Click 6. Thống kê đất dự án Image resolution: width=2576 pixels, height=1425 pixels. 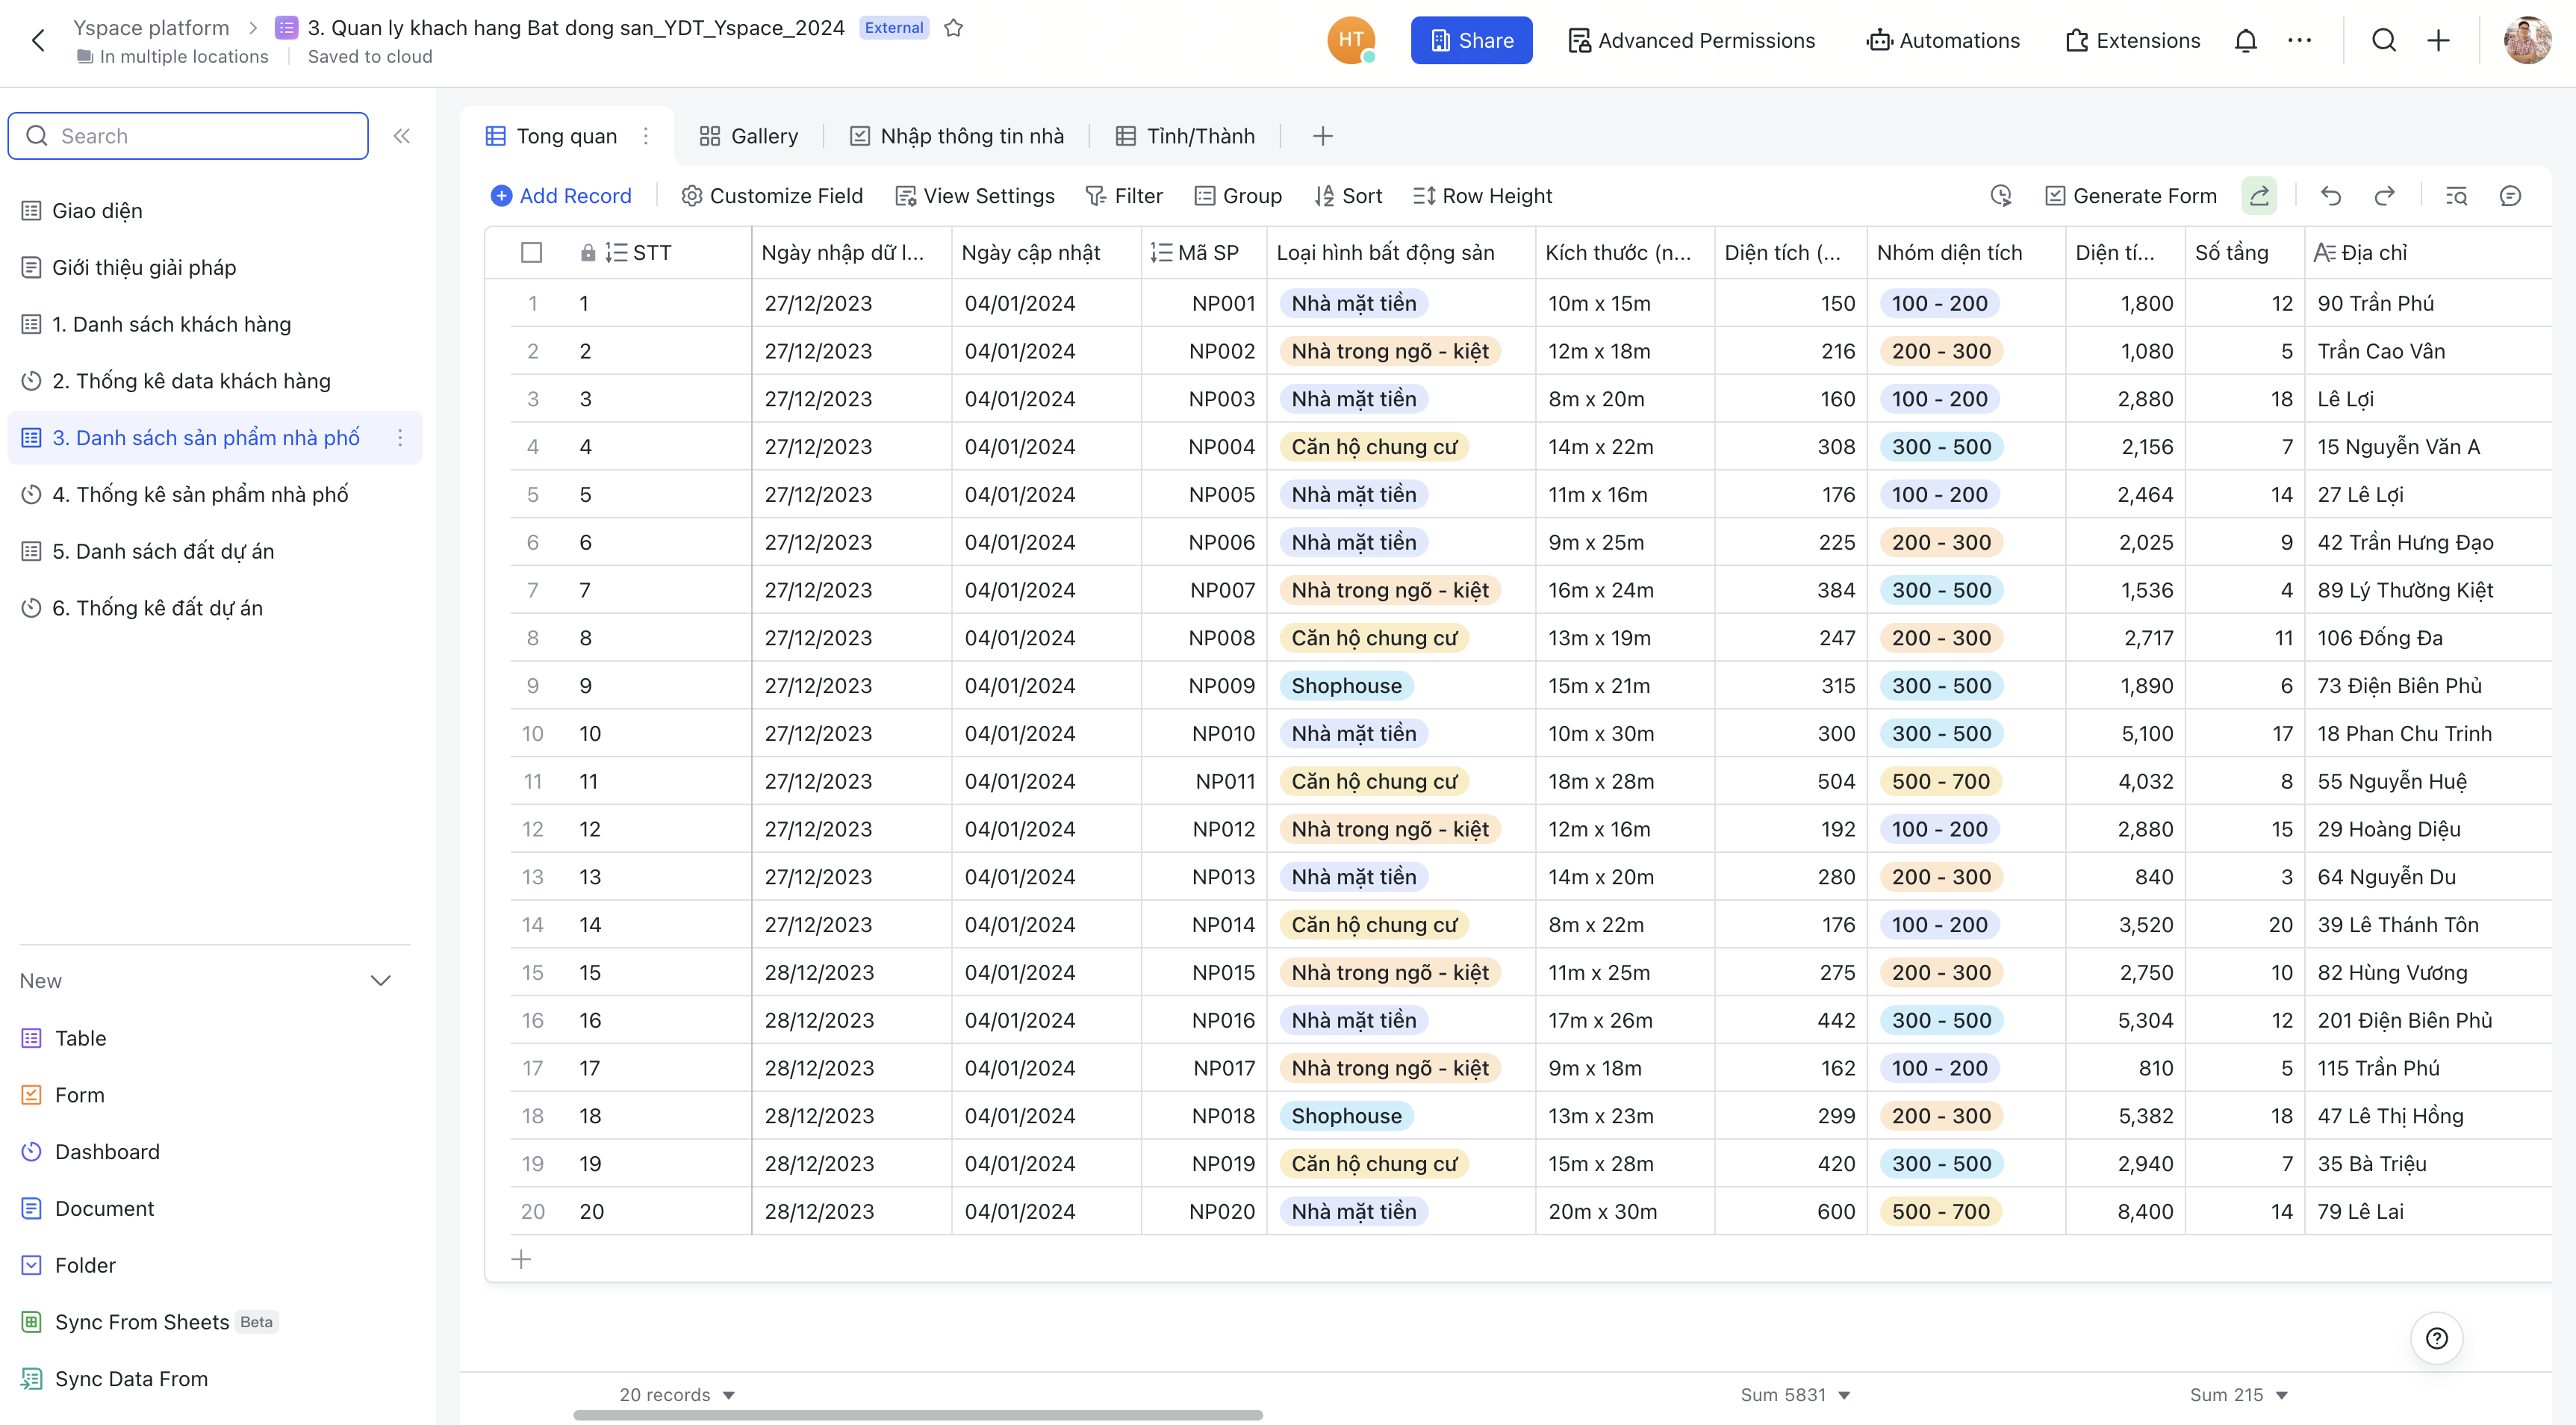click(215, 608)
